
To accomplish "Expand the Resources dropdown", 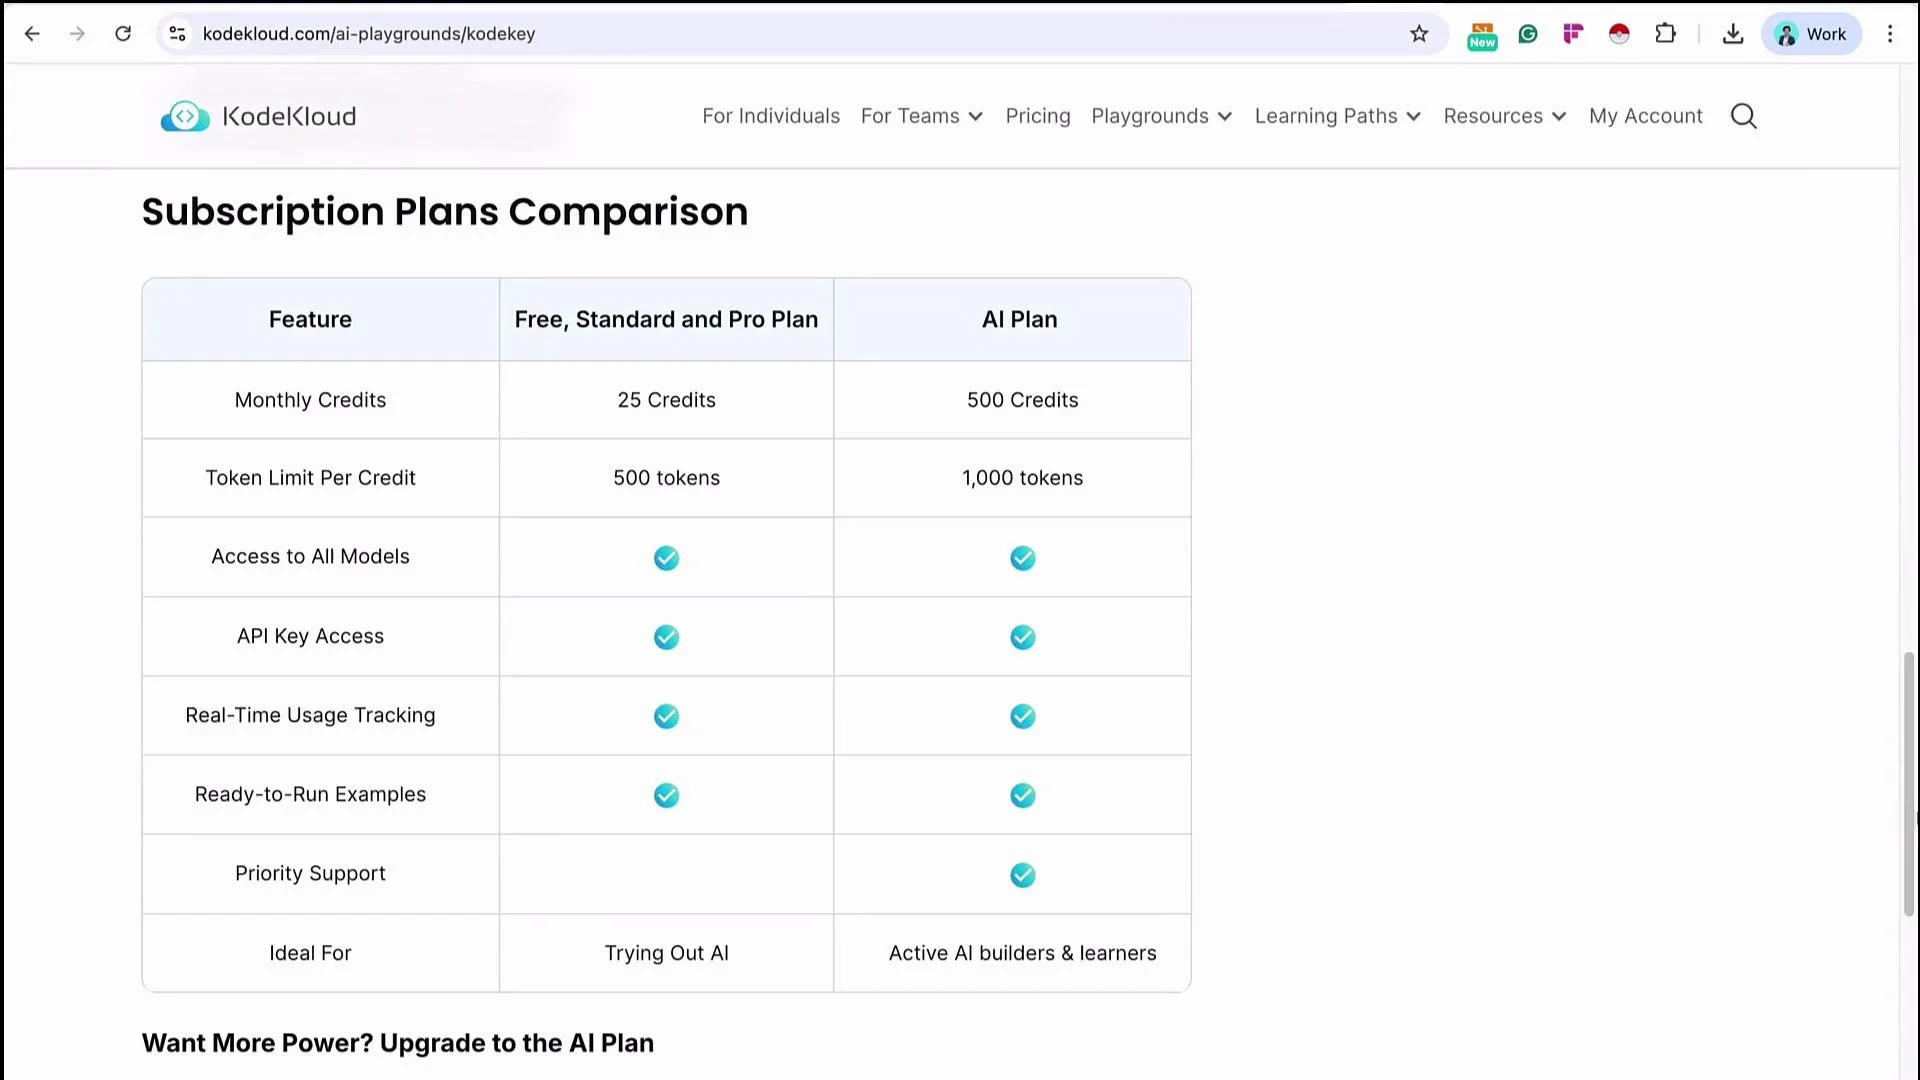I will pos(1504,116).
